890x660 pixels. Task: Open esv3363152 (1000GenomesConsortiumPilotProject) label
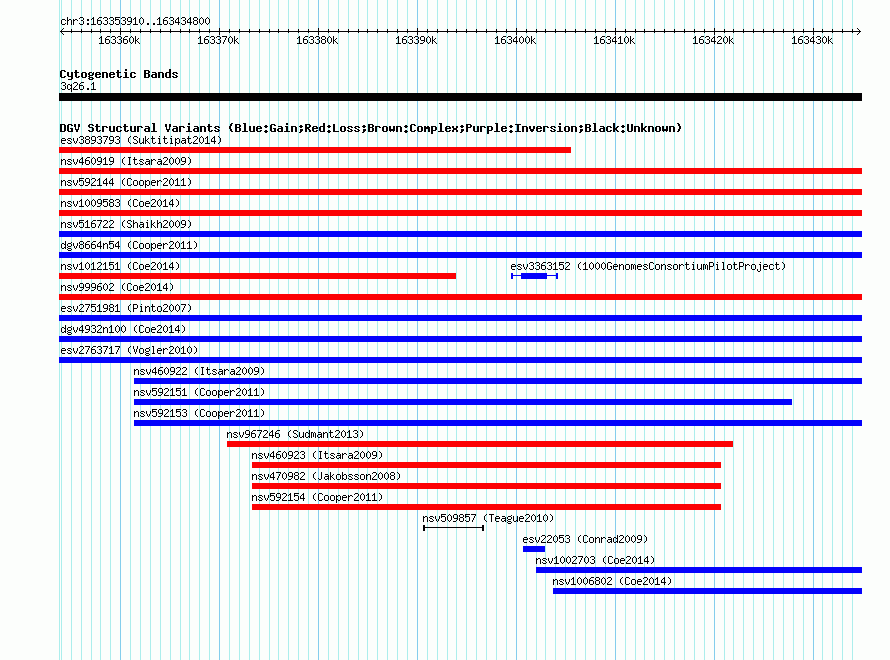[648, 266]
